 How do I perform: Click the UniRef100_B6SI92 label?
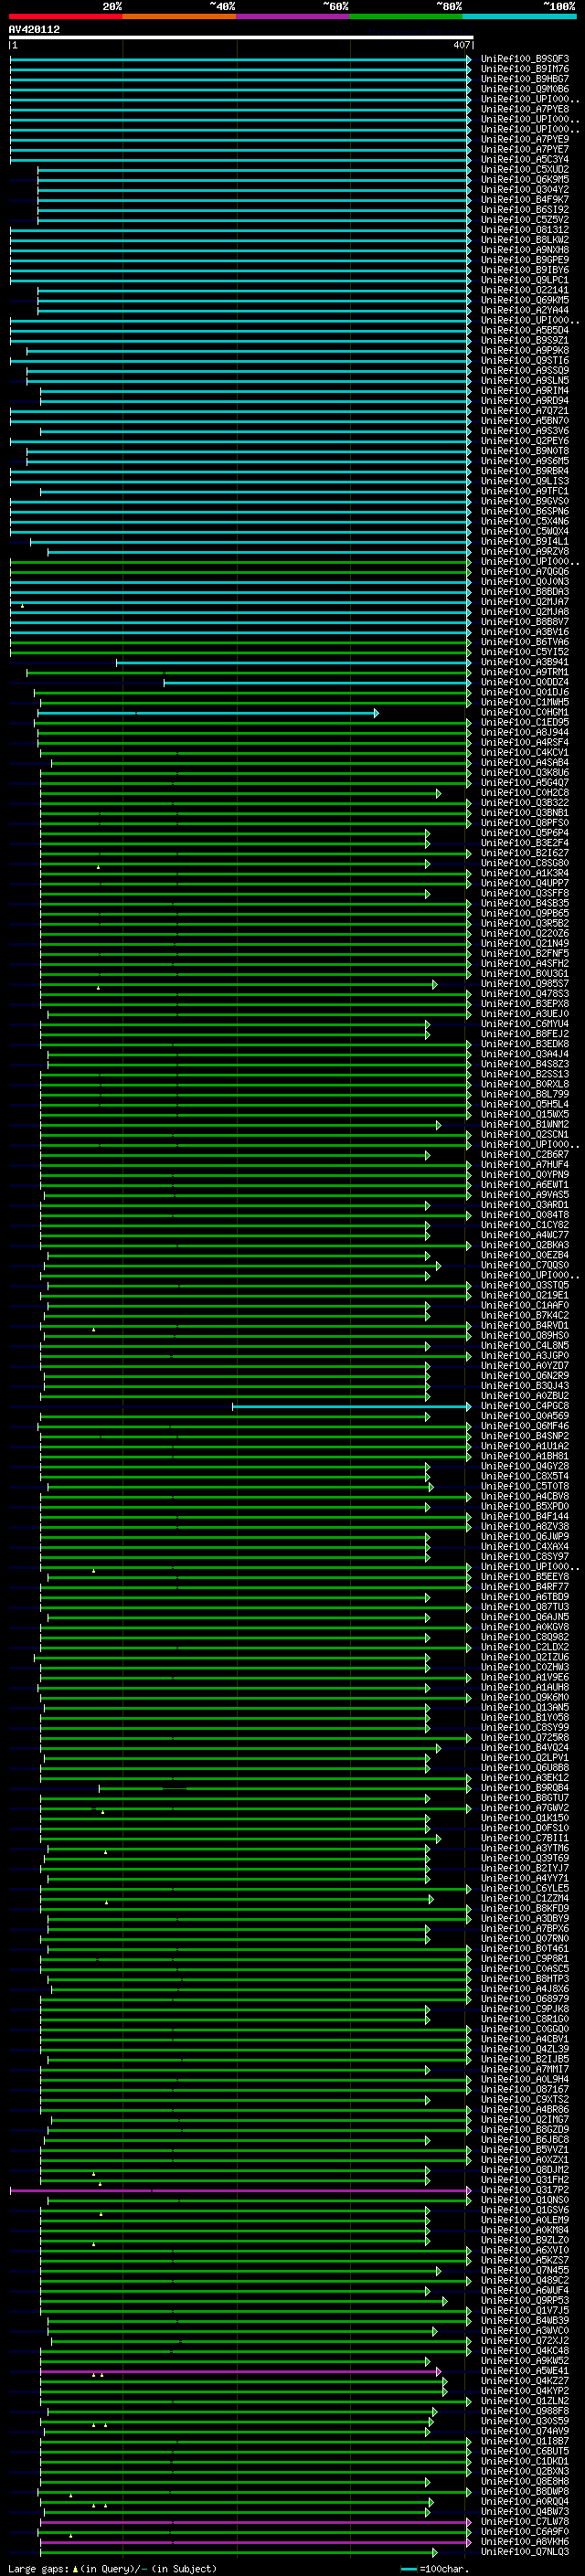coord(524,209)
